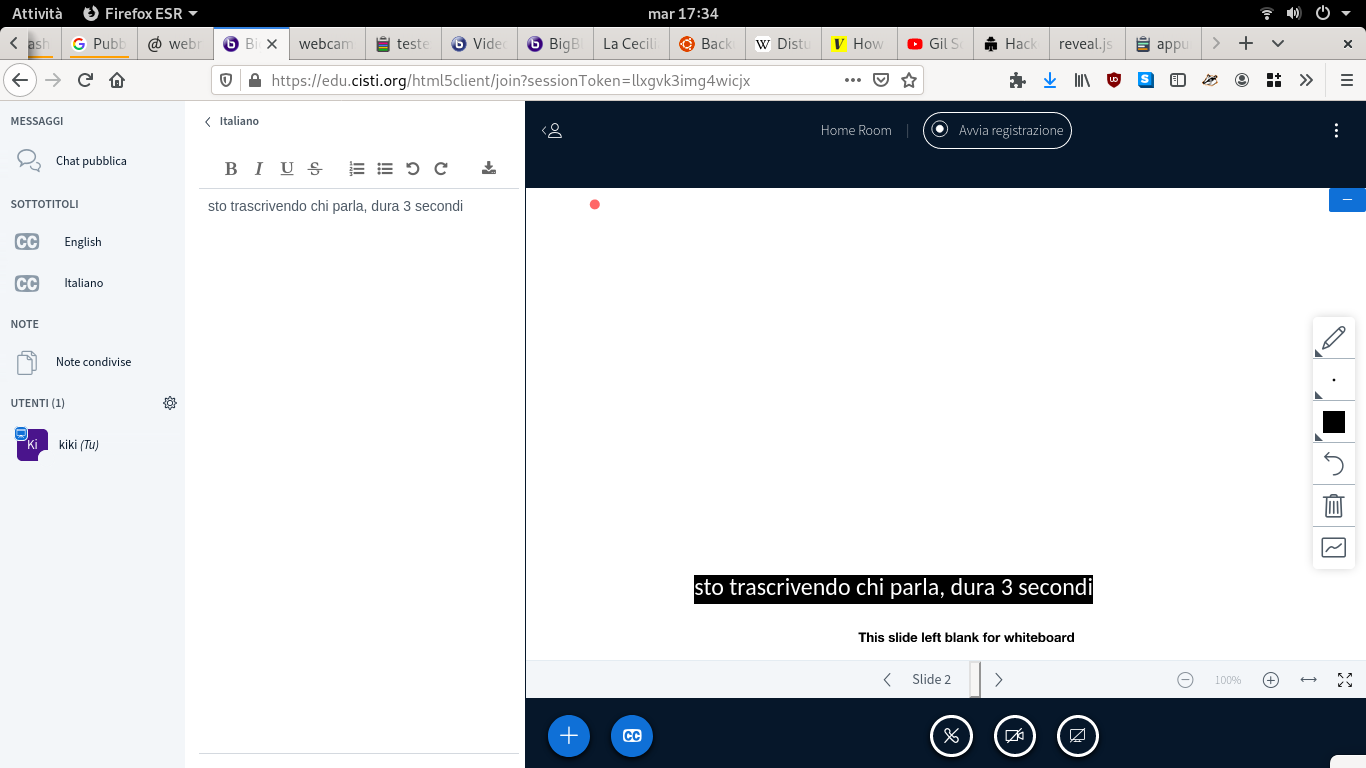Image resolution: width=1366 pixels, height=768 pixels.
Task: Toggle bold formatting in caption editor
Action: tap(231, 169)
